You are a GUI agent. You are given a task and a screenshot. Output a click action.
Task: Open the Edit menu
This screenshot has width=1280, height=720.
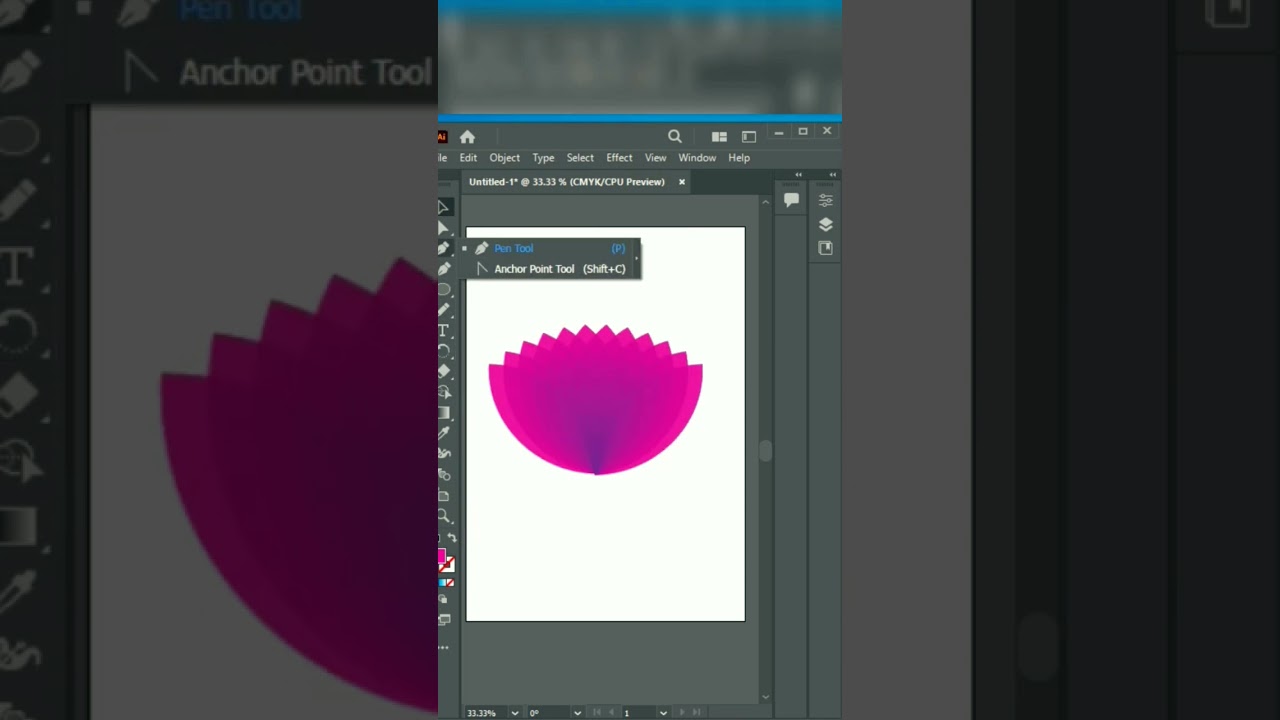coord(468,158)
